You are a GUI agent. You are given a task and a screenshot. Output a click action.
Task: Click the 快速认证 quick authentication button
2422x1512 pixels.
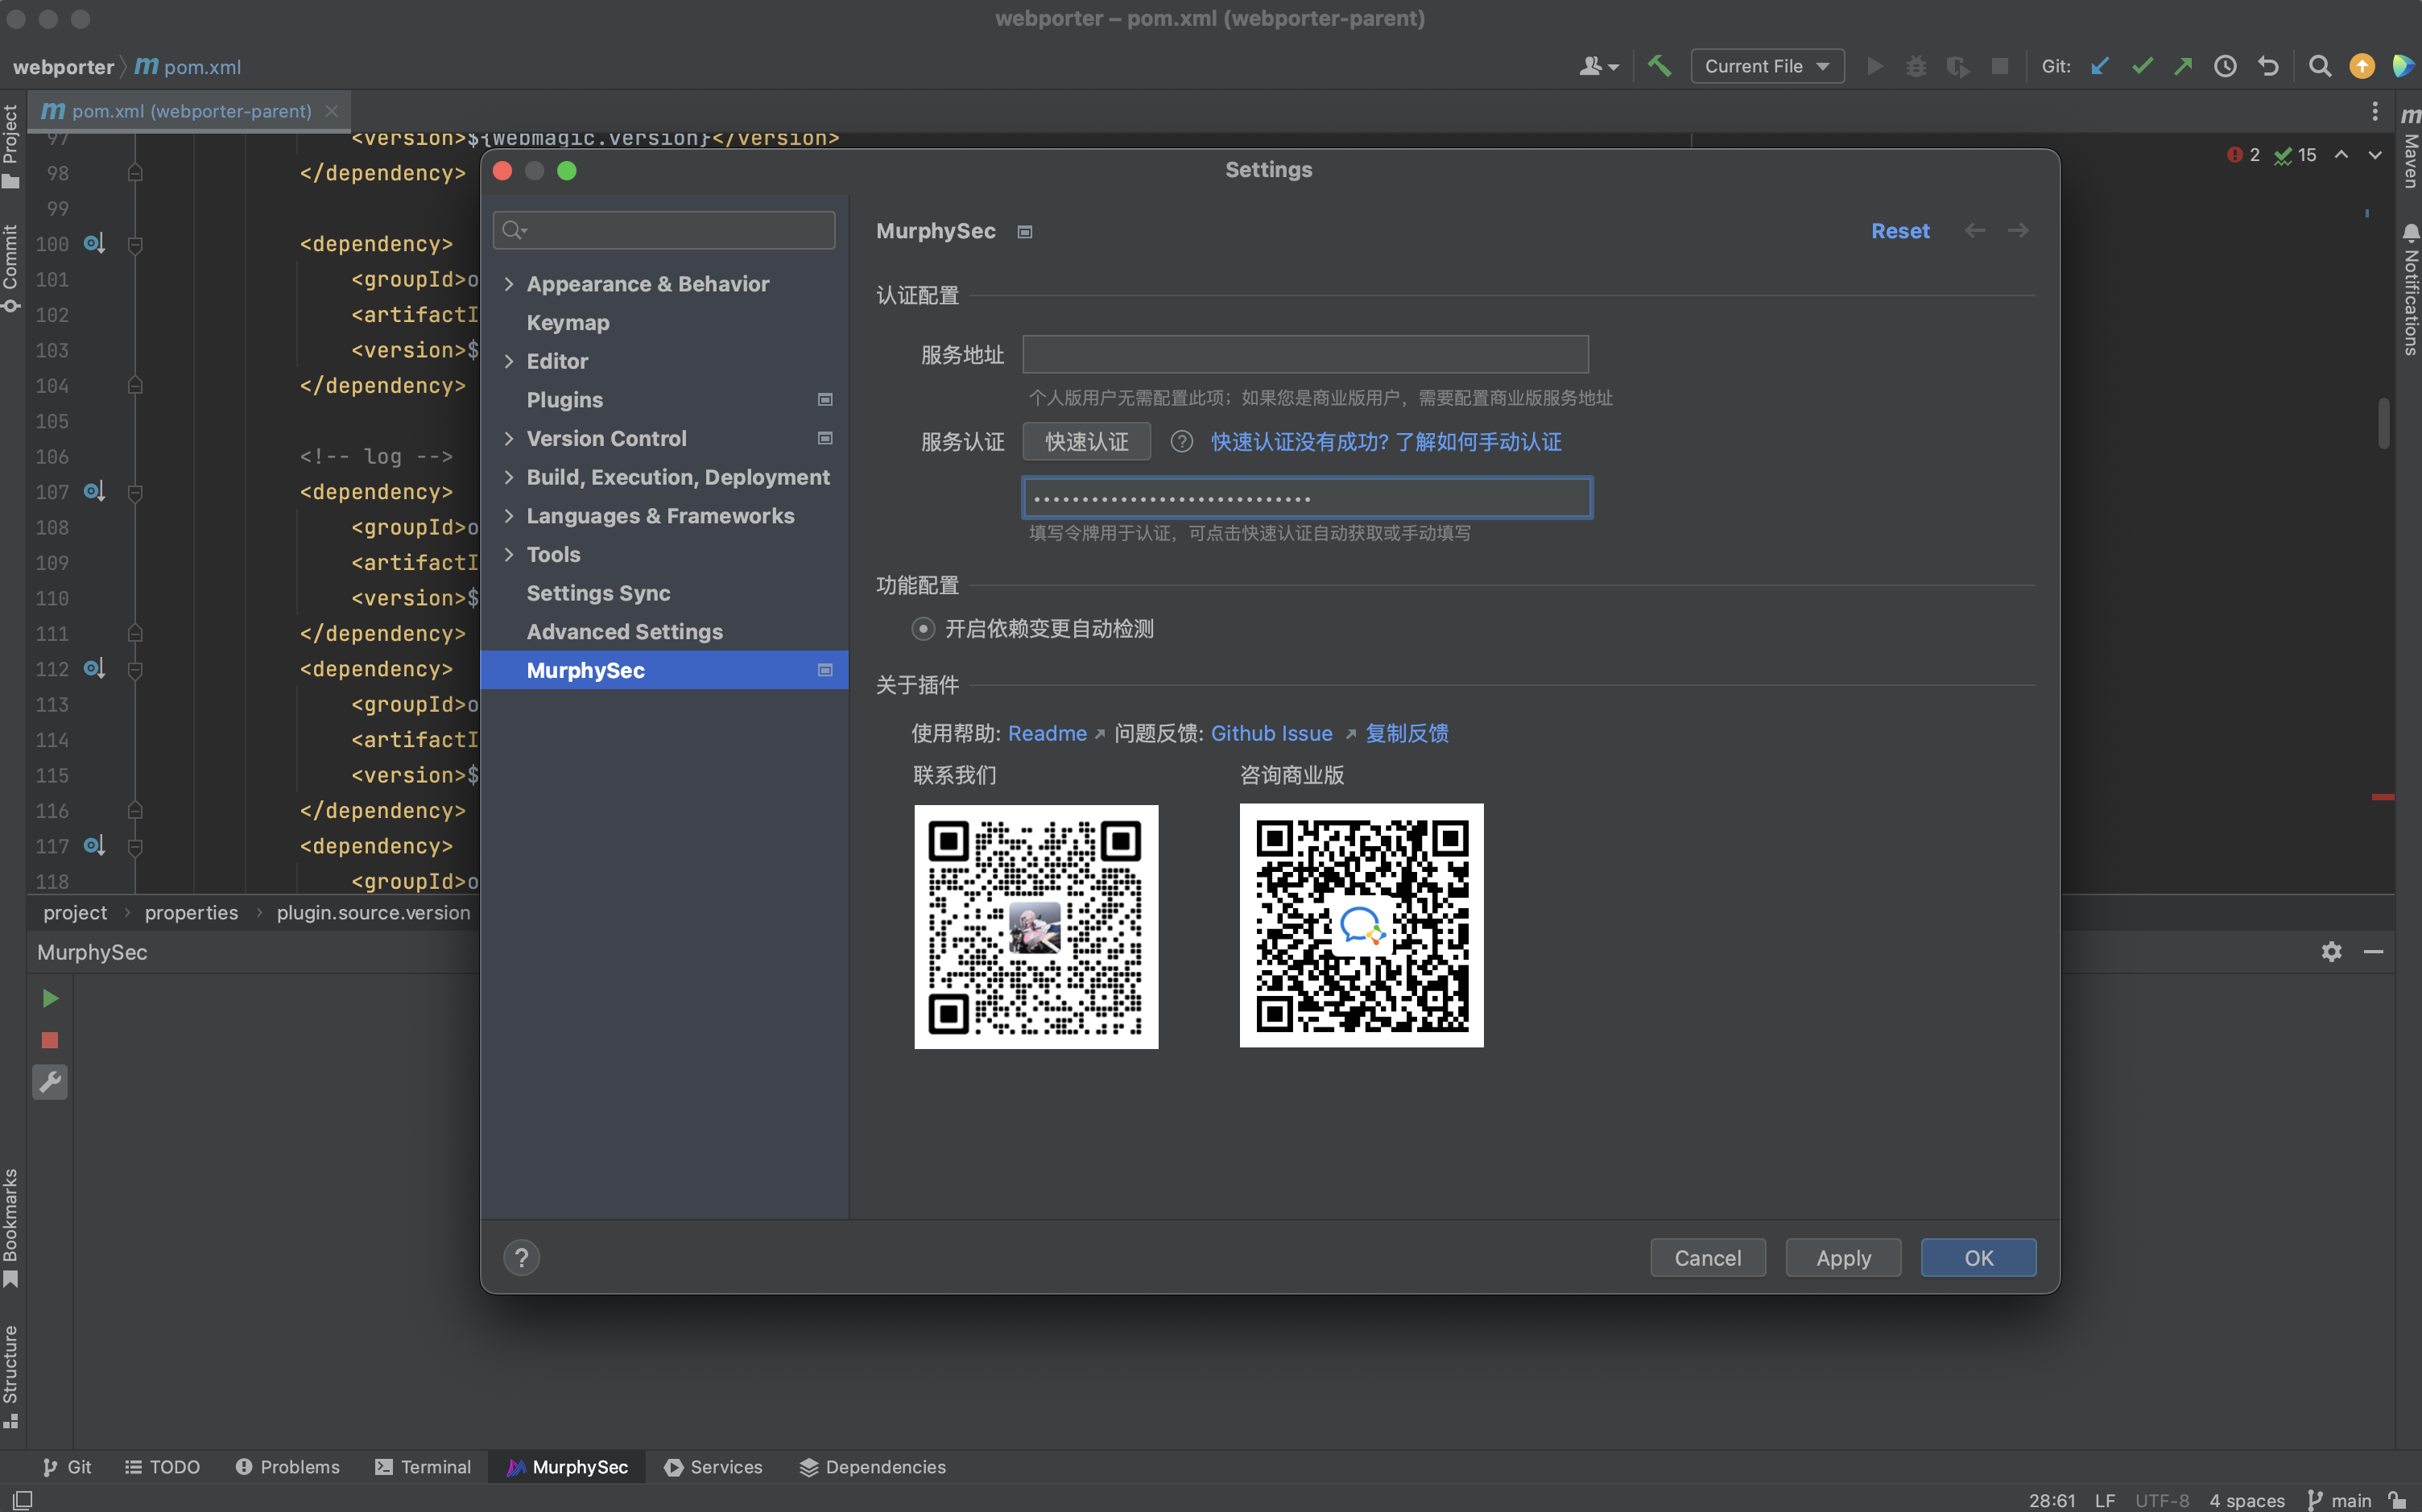click(x=1086, y=441)
